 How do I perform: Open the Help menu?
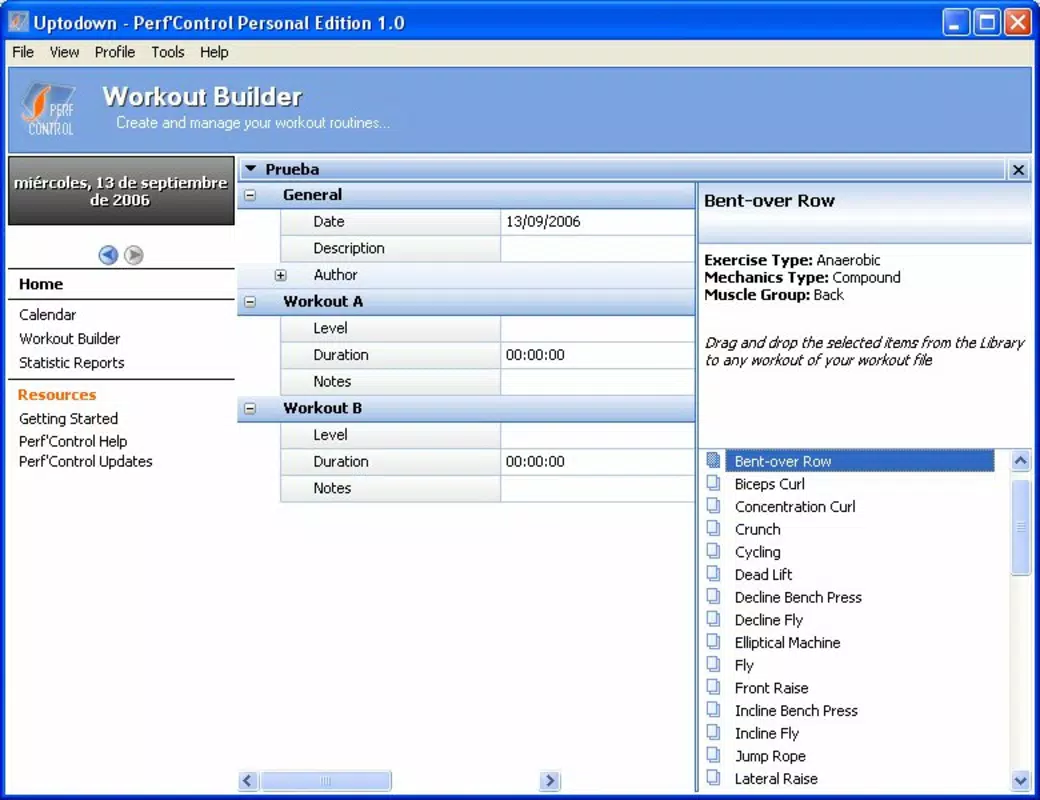point(214,52)
